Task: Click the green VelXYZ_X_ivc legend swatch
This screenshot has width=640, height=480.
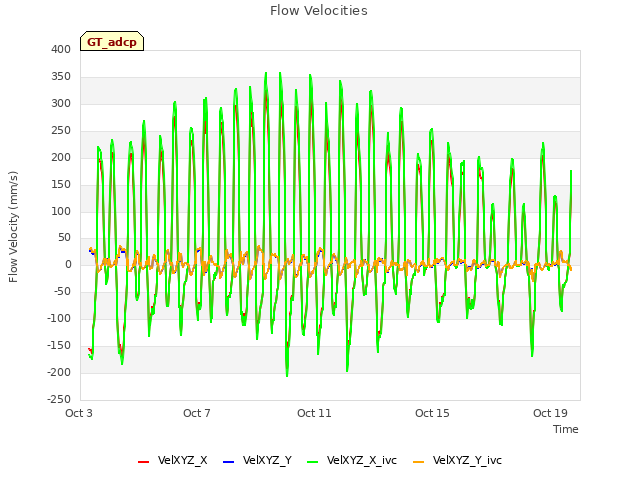Action: click(312, 462)
